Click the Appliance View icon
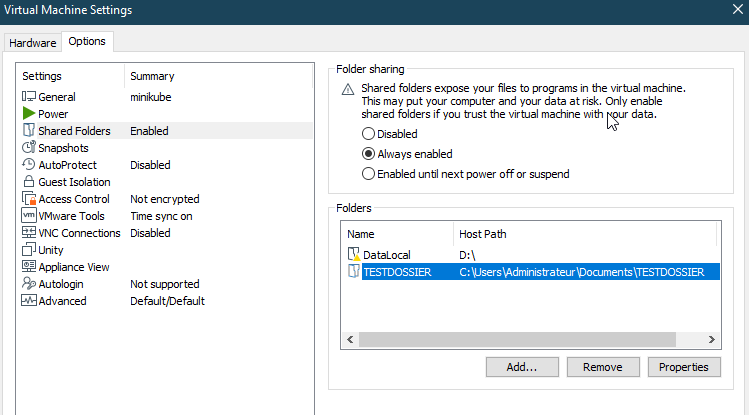Screen dimensions: 749x415 29,266
